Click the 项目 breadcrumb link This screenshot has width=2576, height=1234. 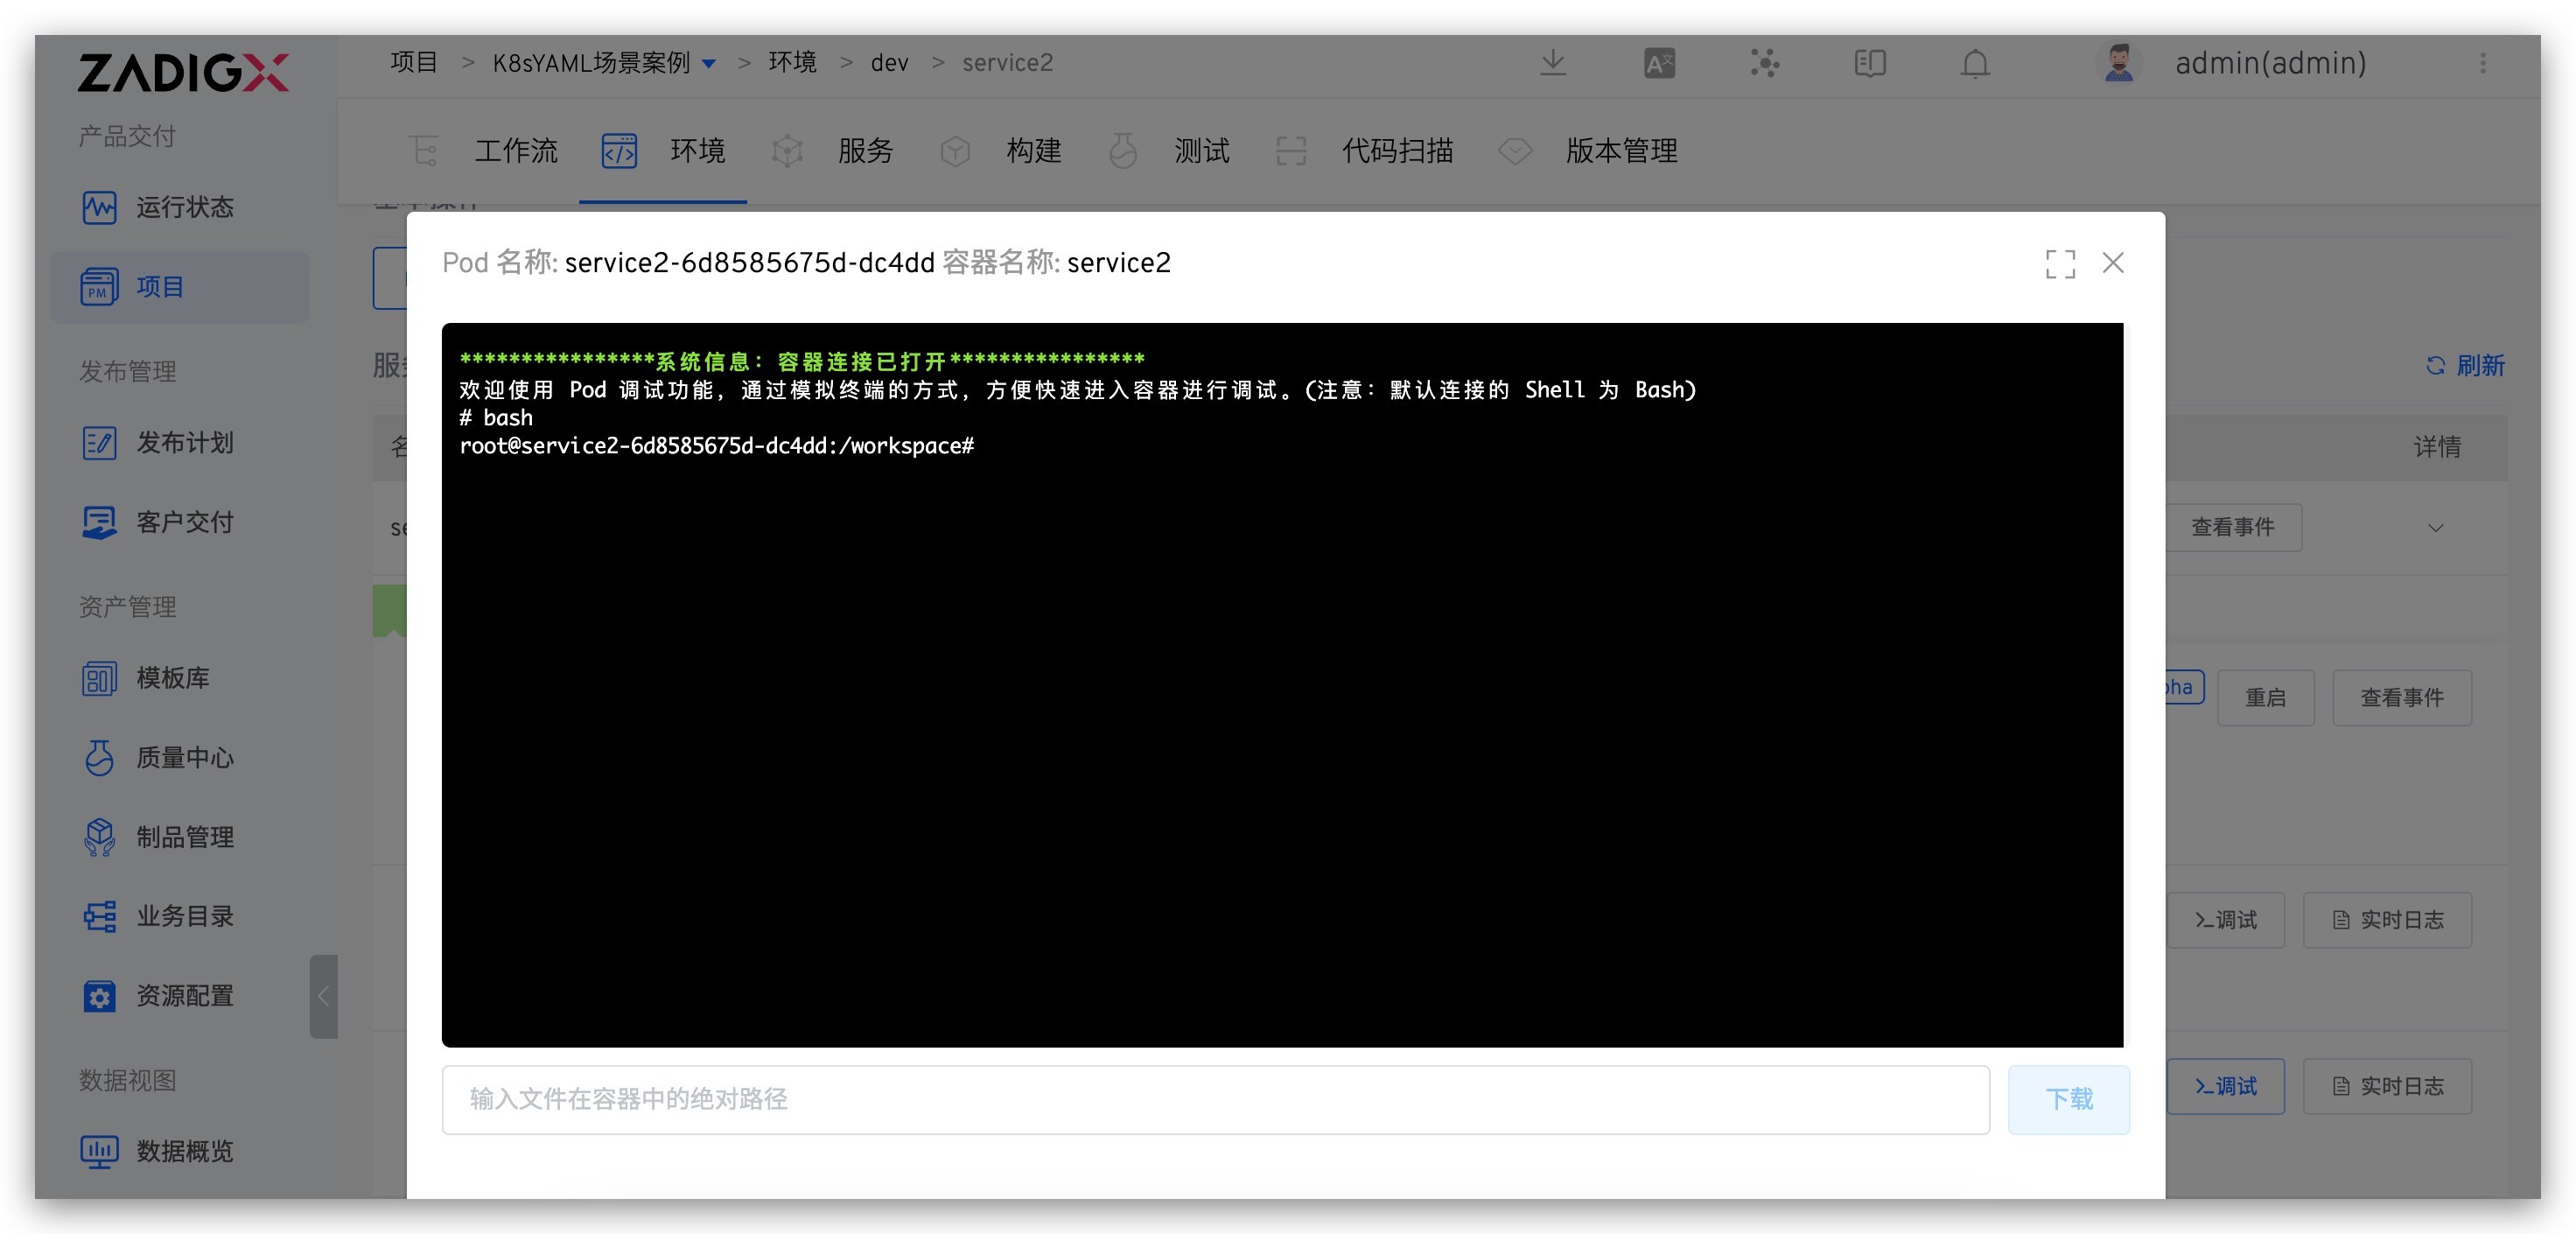tap(414, 63)
